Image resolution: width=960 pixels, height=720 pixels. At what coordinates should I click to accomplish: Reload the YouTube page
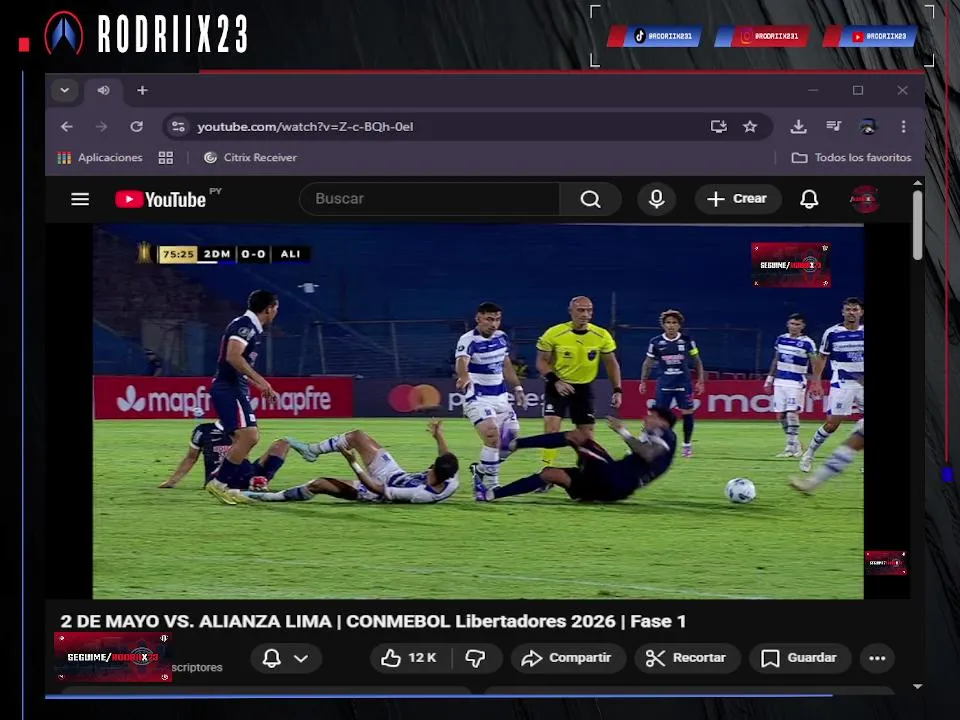pyautogui.click(x=137, y=127)
